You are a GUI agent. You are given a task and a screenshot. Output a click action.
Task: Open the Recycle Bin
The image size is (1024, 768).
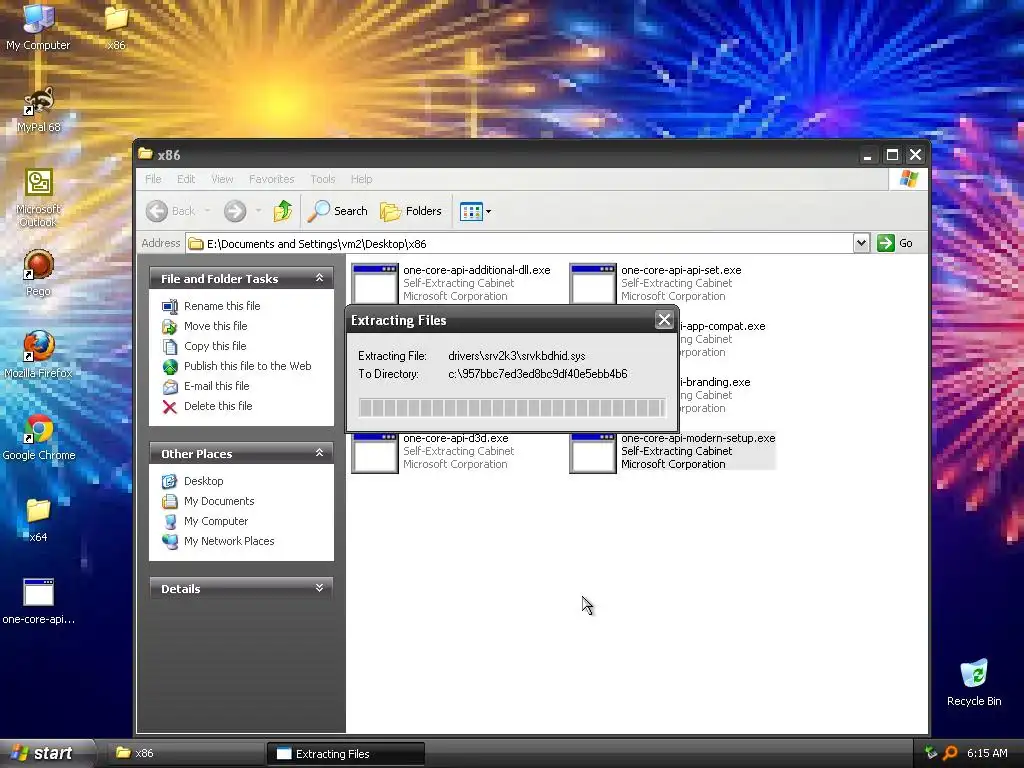point(974,683)
